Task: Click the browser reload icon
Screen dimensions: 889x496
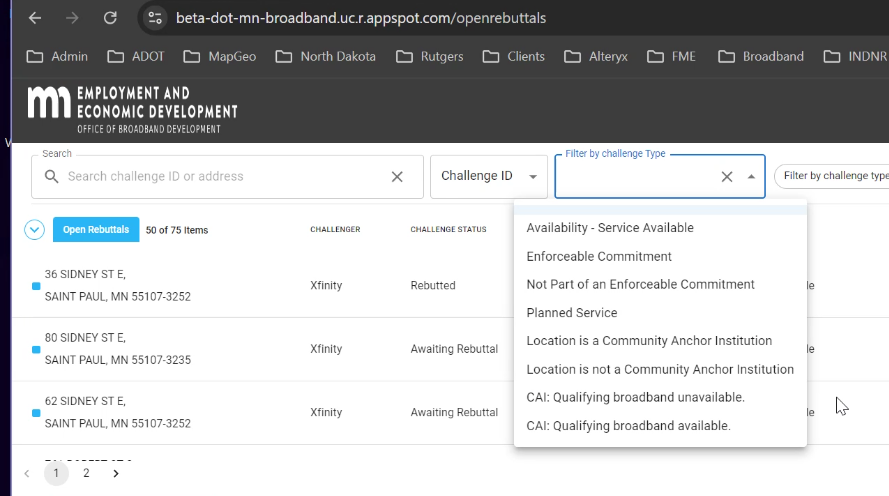Action: tap(110, 18)
